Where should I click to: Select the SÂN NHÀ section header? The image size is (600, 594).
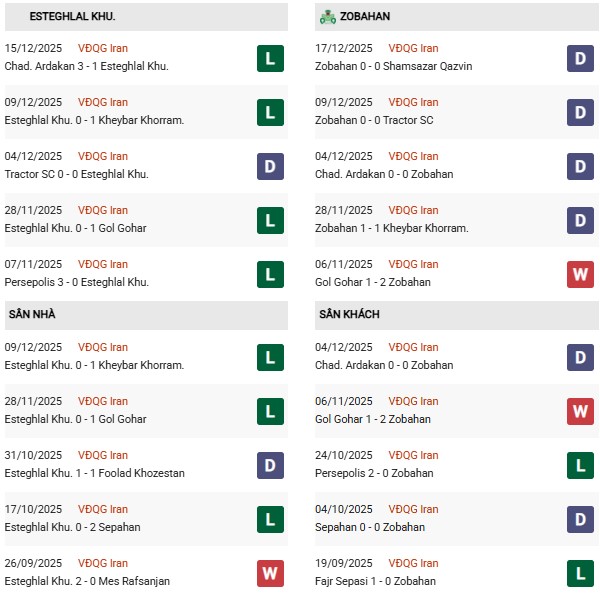(x=32, y=315)
